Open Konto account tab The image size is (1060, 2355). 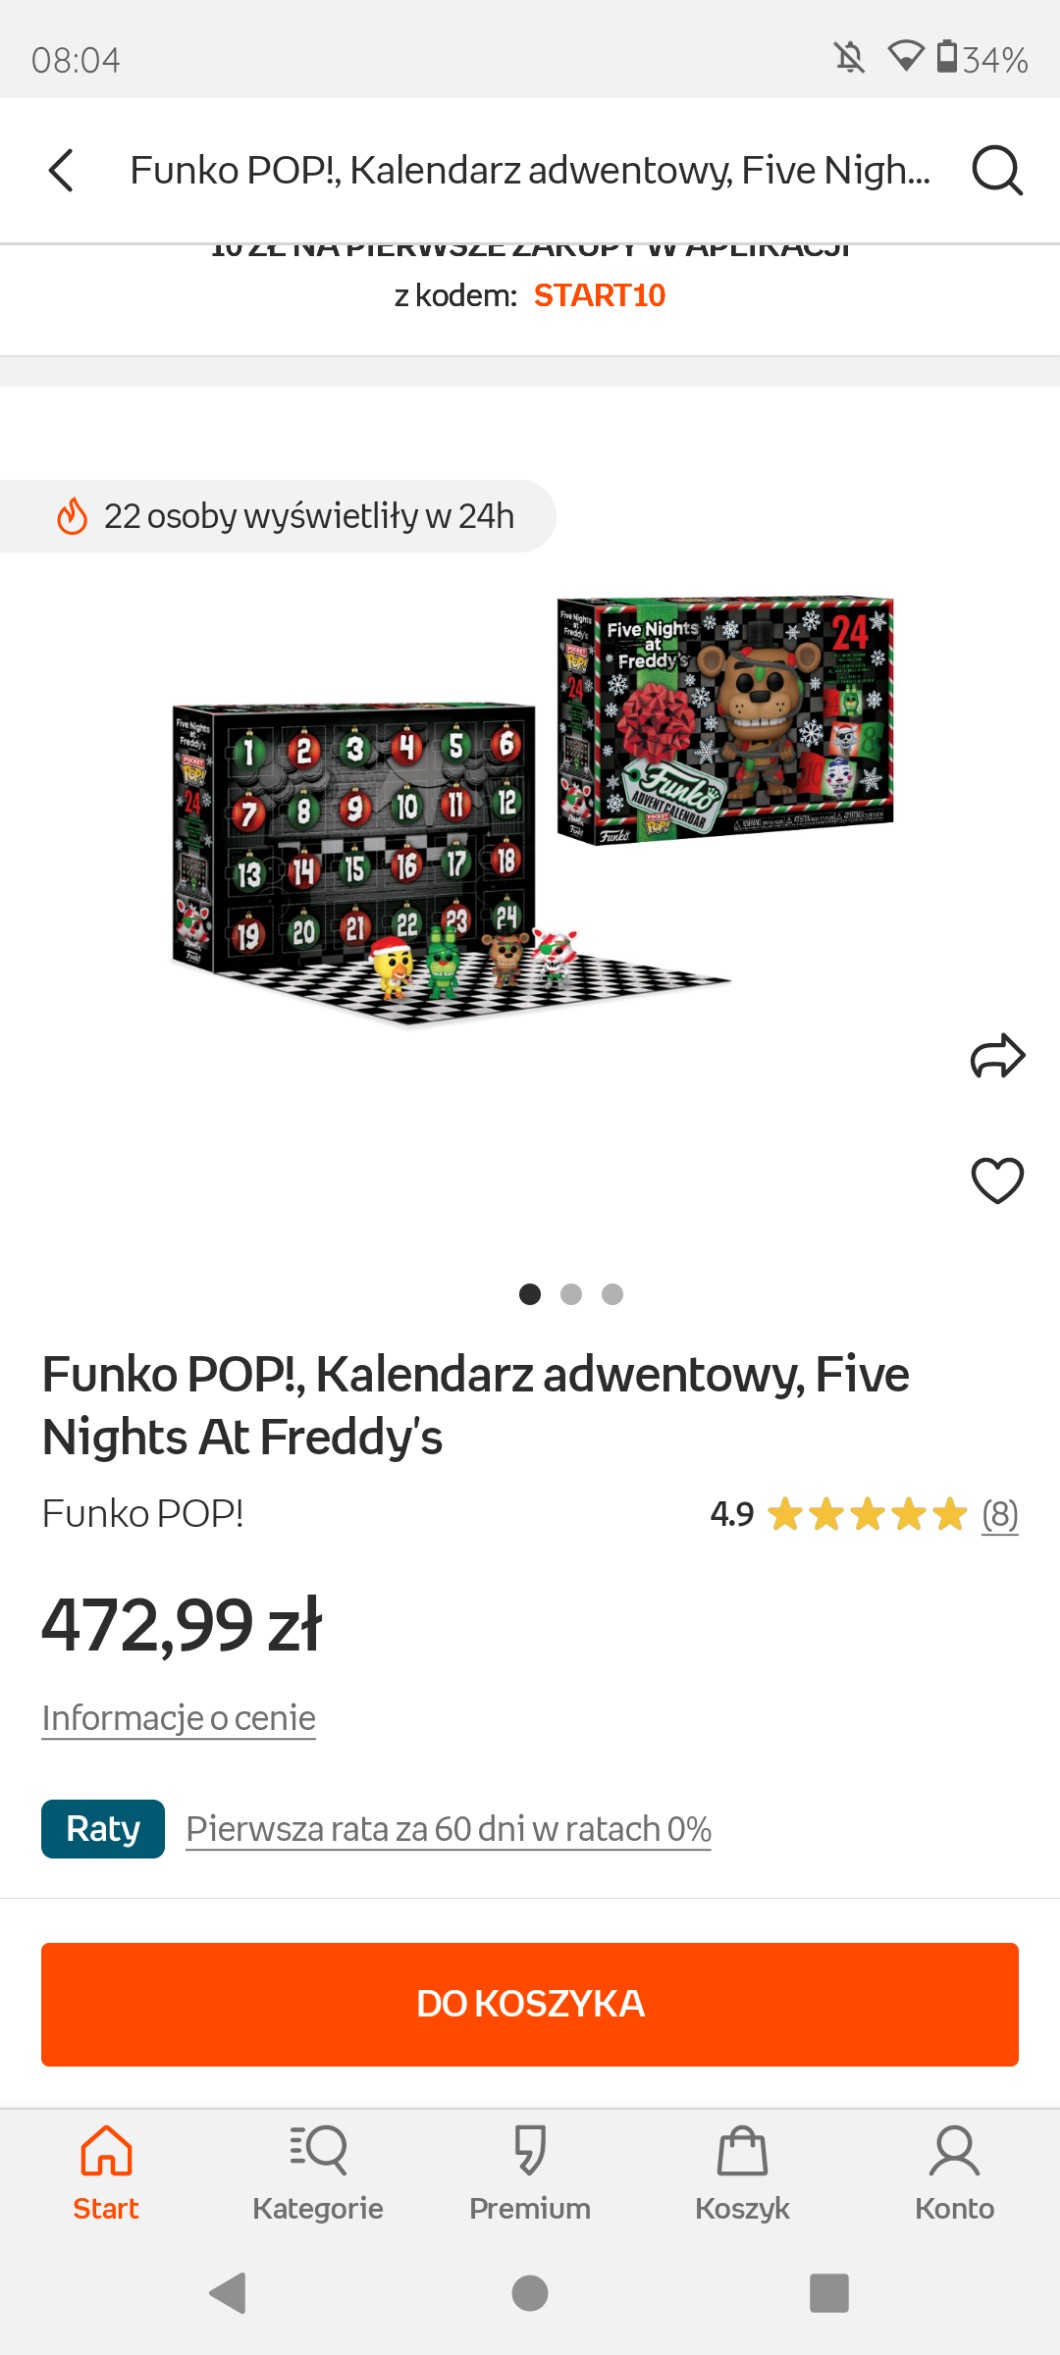[x=954, y=2173]
